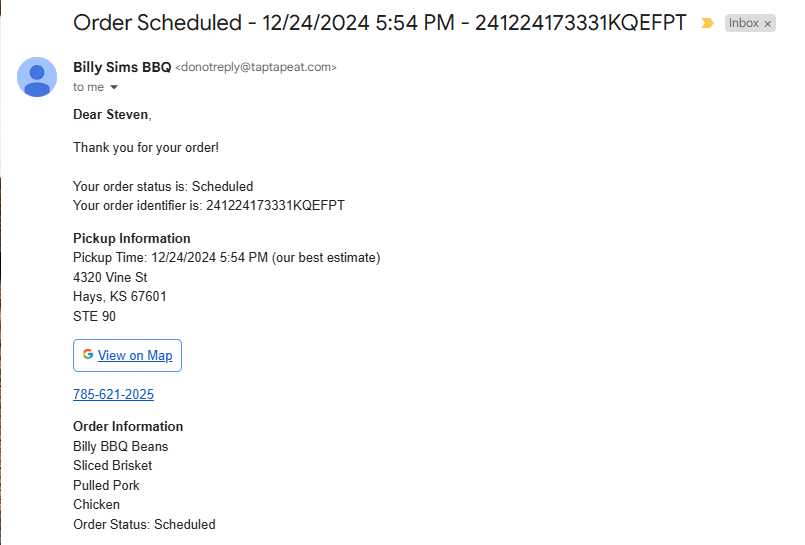The height and width of the screenshot is (545, 805).
Task: Click the Billy BBQ Beans order item
Action: point(120,446)
